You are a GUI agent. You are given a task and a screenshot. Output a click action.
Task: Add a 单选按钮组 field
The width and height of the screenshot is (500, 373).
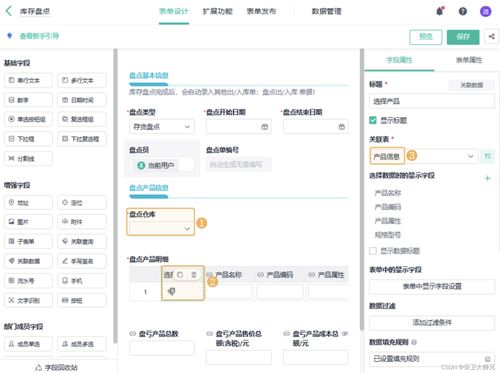28,119
